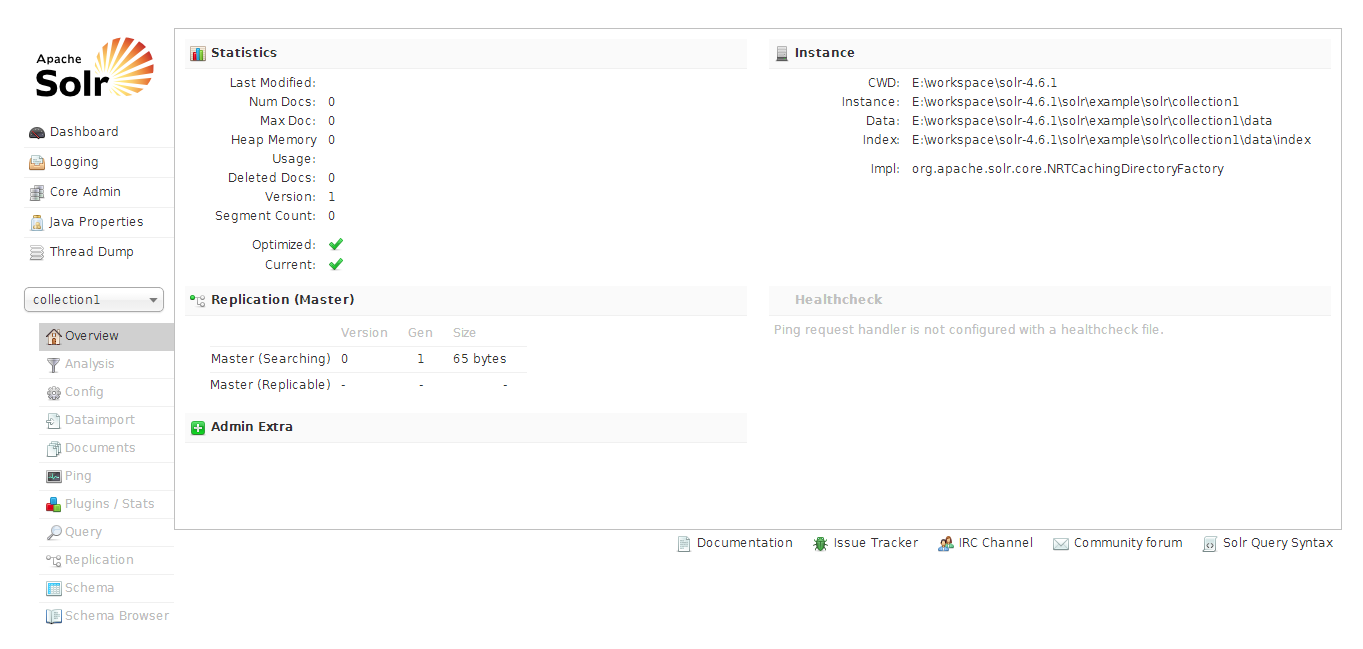The height and width of the screenshot is (649, 1363).
Task: Click the 'Heap Memory Usage' label
Action: [x=273, y=149]
